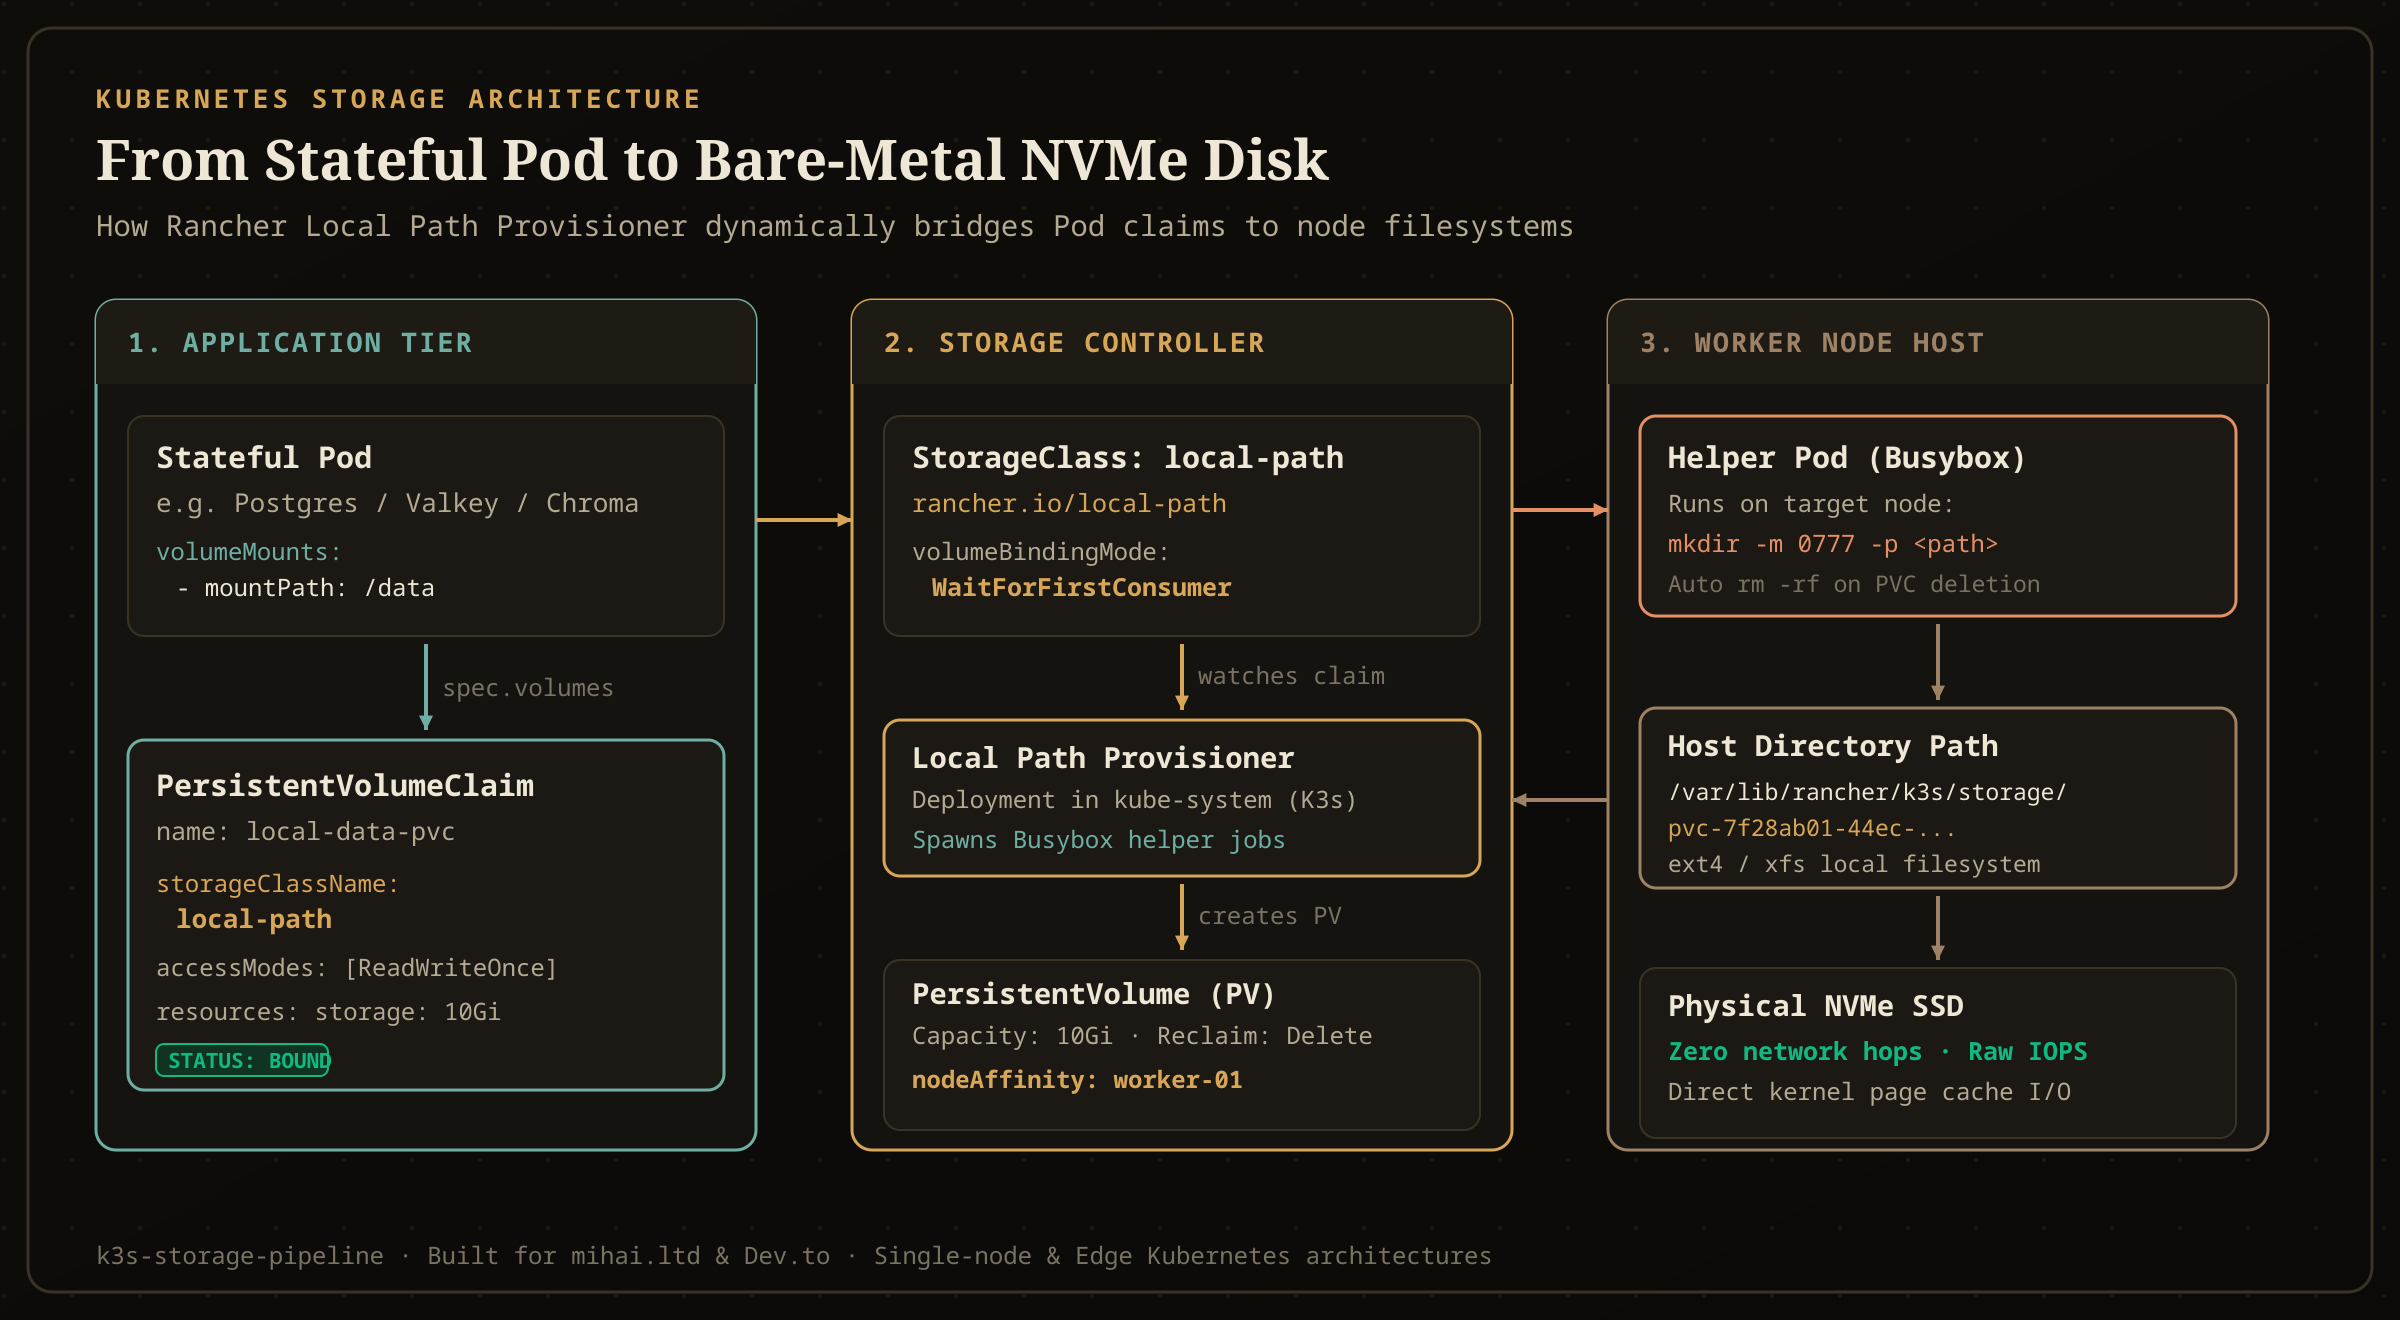Viewport: 2400px width, 1320px height.
Task: Click the PersistentVolumeClaim heading
Action: click(345, 786)
